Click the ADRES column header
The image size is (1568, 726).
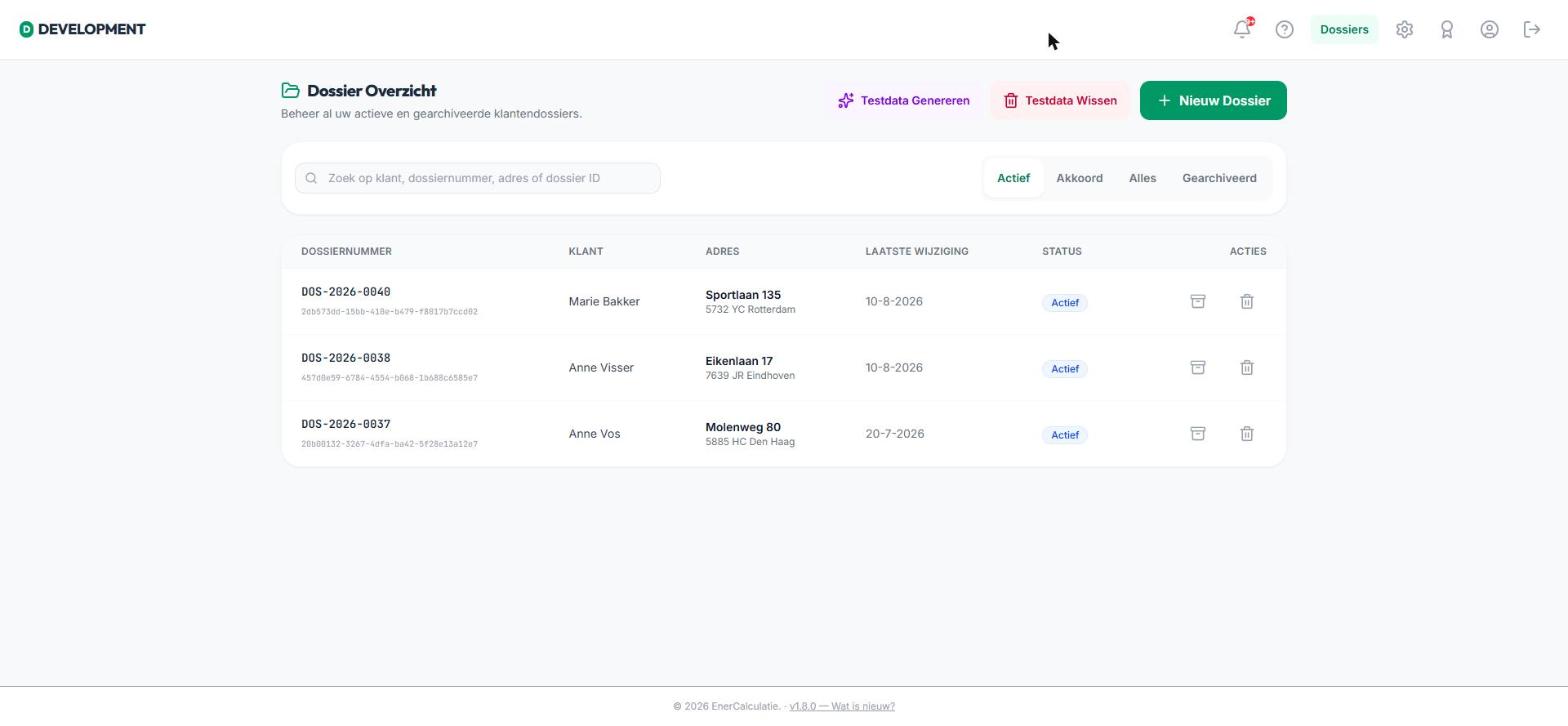tap(722, 251)
